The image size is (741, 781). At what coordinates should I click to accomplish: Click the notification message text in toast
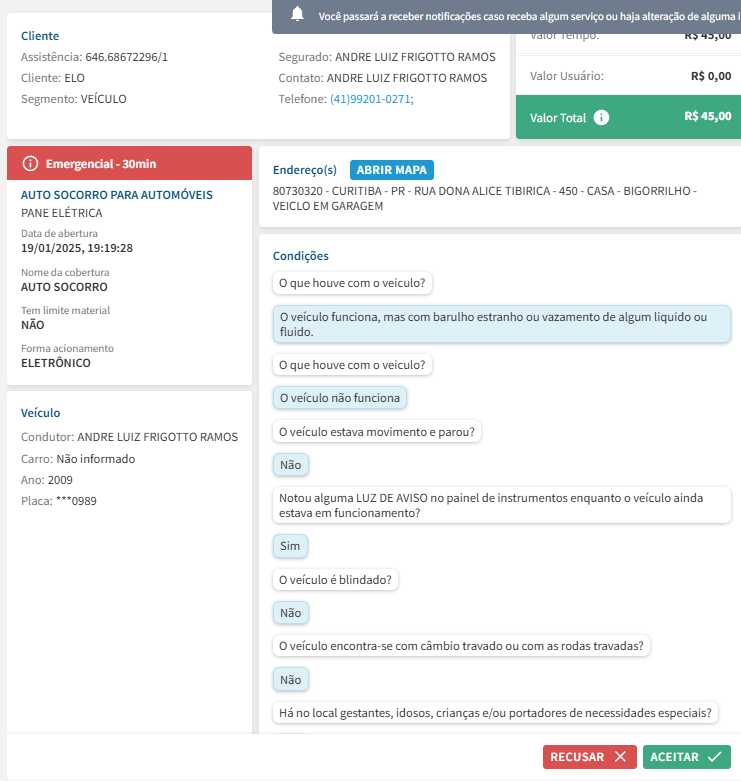(x=527, y=16)
